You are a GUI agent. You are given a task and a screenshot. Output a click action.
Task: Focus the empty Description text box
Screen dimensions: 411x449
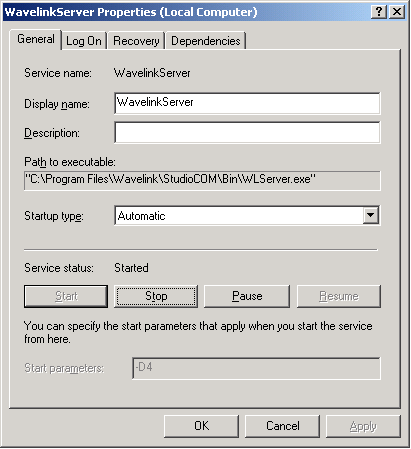(247, 132)
